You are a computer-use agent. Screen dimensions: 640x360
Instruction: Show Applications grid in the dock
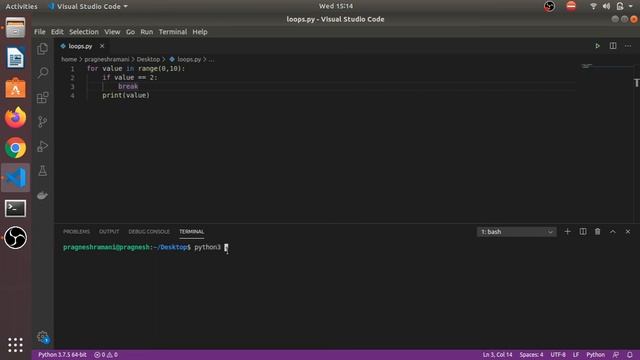(16, 345)
